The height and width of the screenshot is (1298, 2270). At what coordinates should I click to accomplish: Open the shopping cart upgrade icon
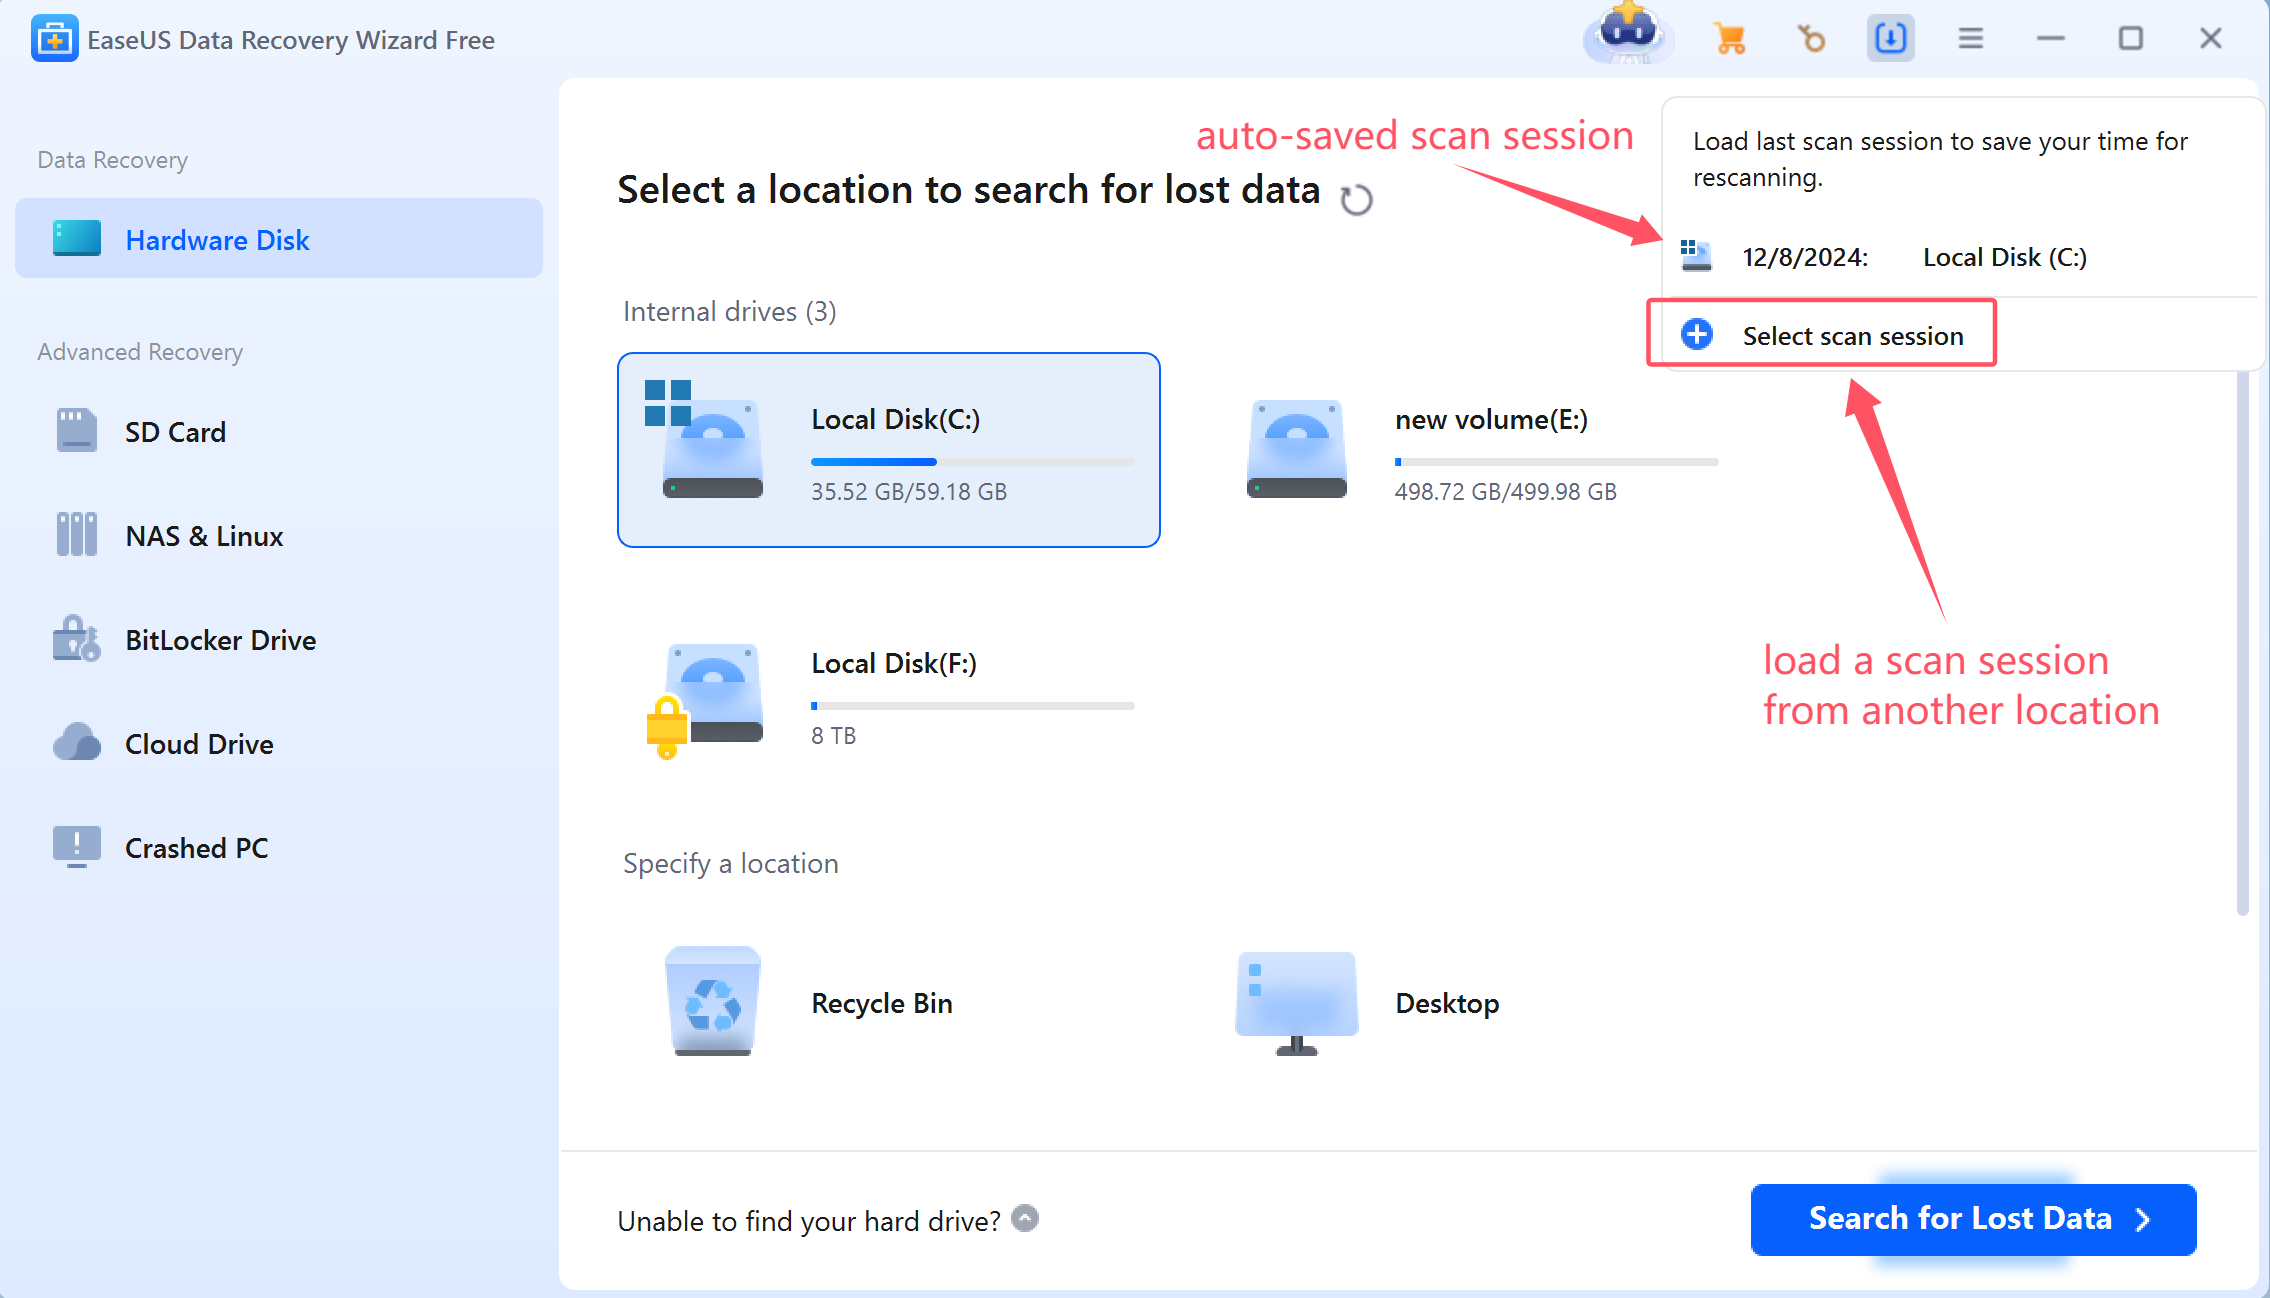[1730, 39]
